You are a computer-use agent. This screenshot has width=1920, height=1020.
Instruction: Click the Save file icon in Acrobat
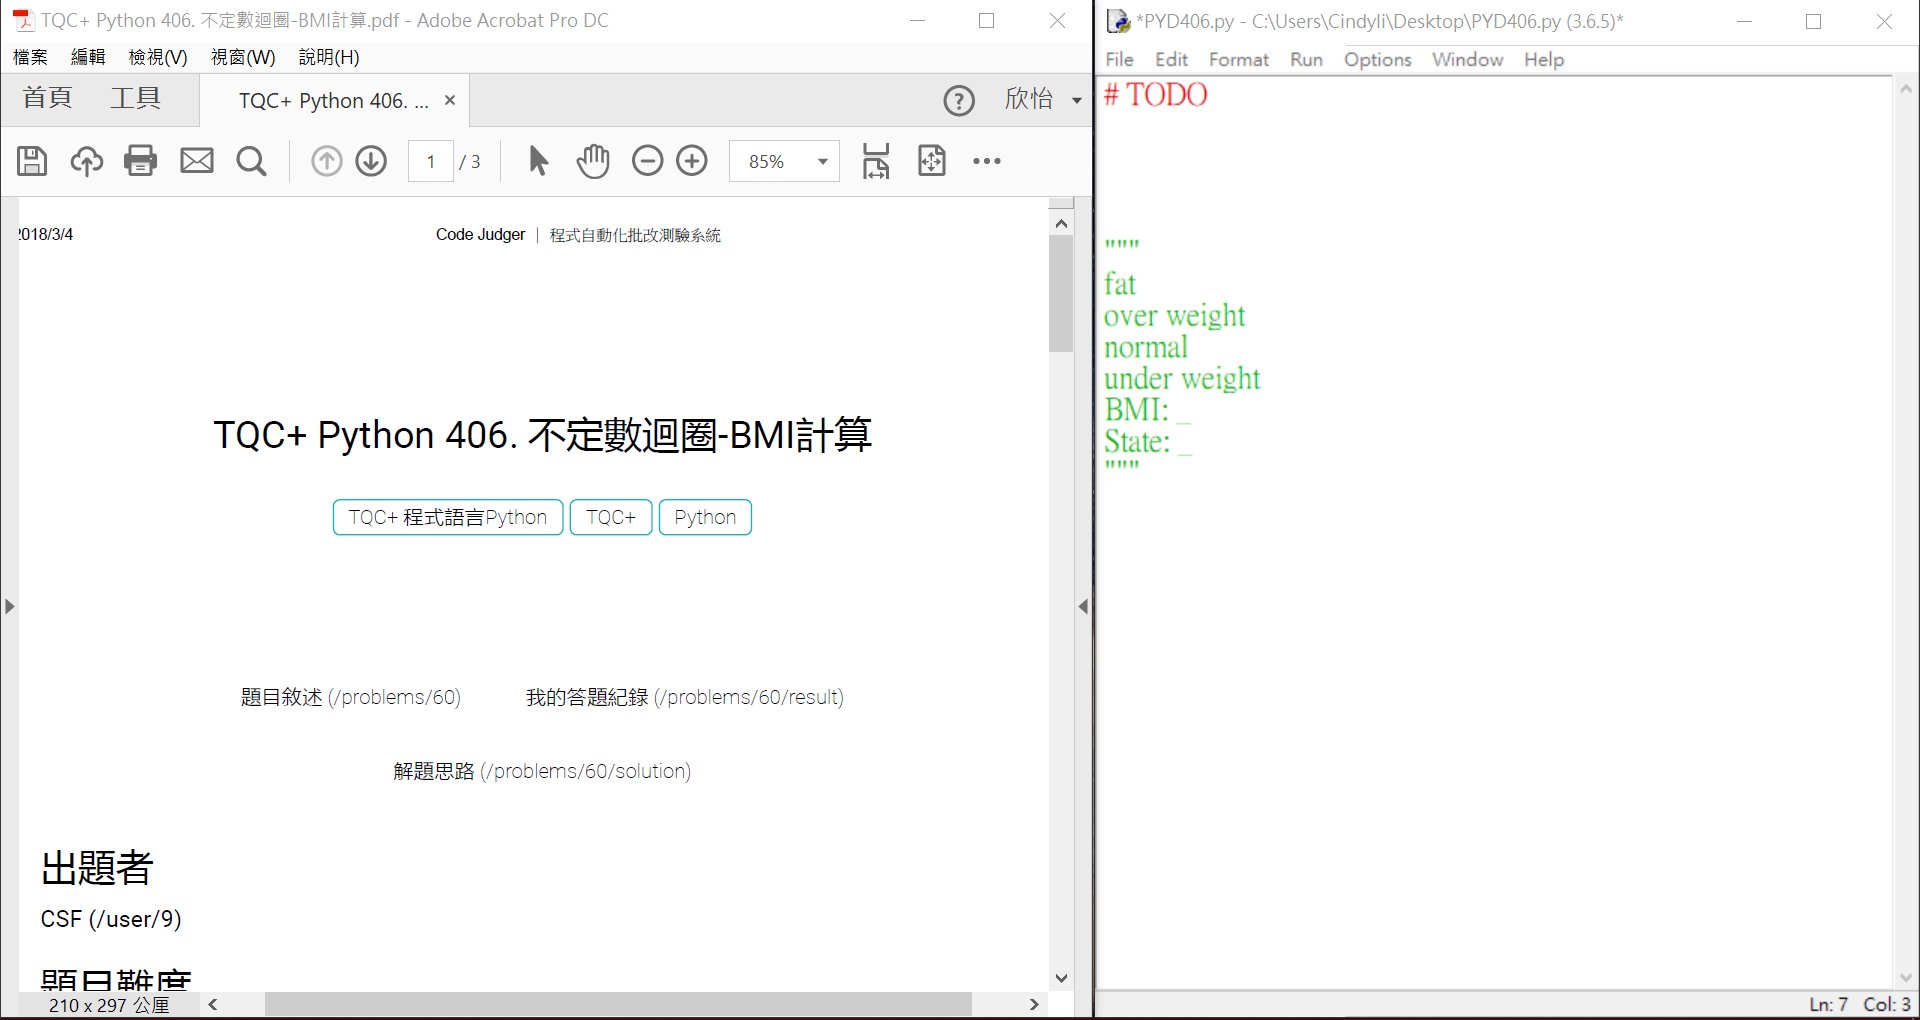(32, 161)
